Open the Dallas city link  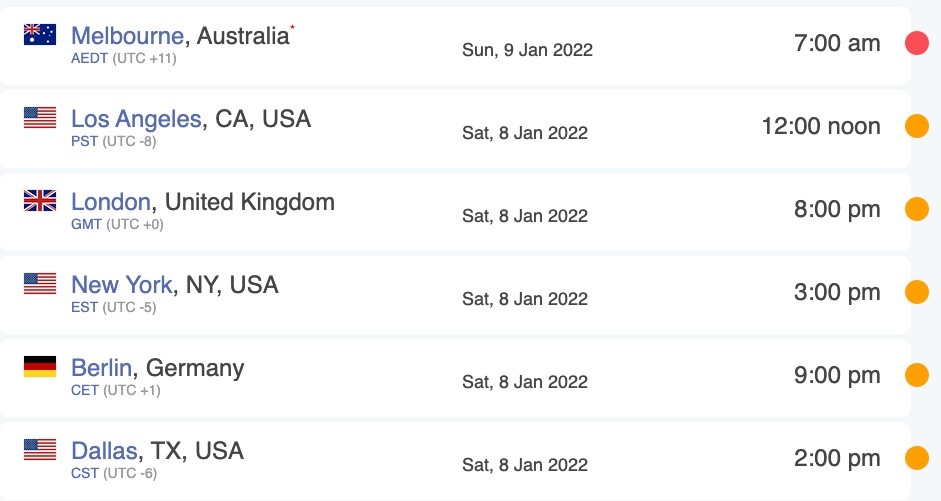104,451
